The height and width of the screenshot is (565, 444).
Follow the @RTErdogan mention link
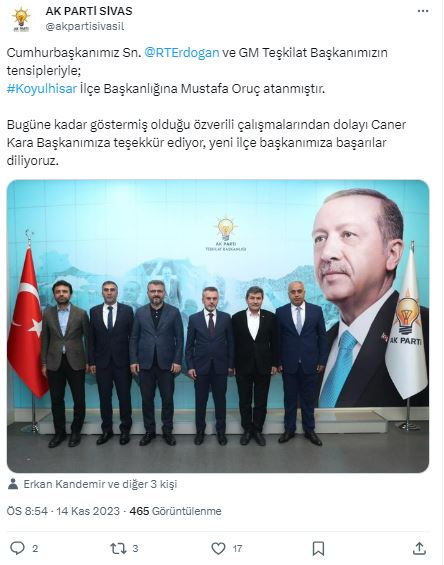point(182,53)
